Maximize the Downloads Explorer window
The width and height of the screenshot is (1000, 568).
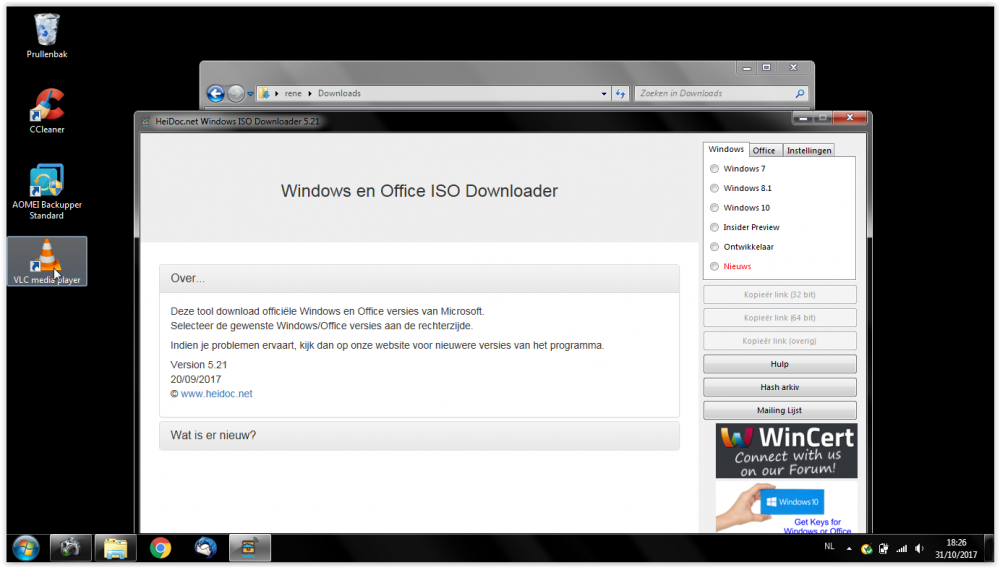767,68
